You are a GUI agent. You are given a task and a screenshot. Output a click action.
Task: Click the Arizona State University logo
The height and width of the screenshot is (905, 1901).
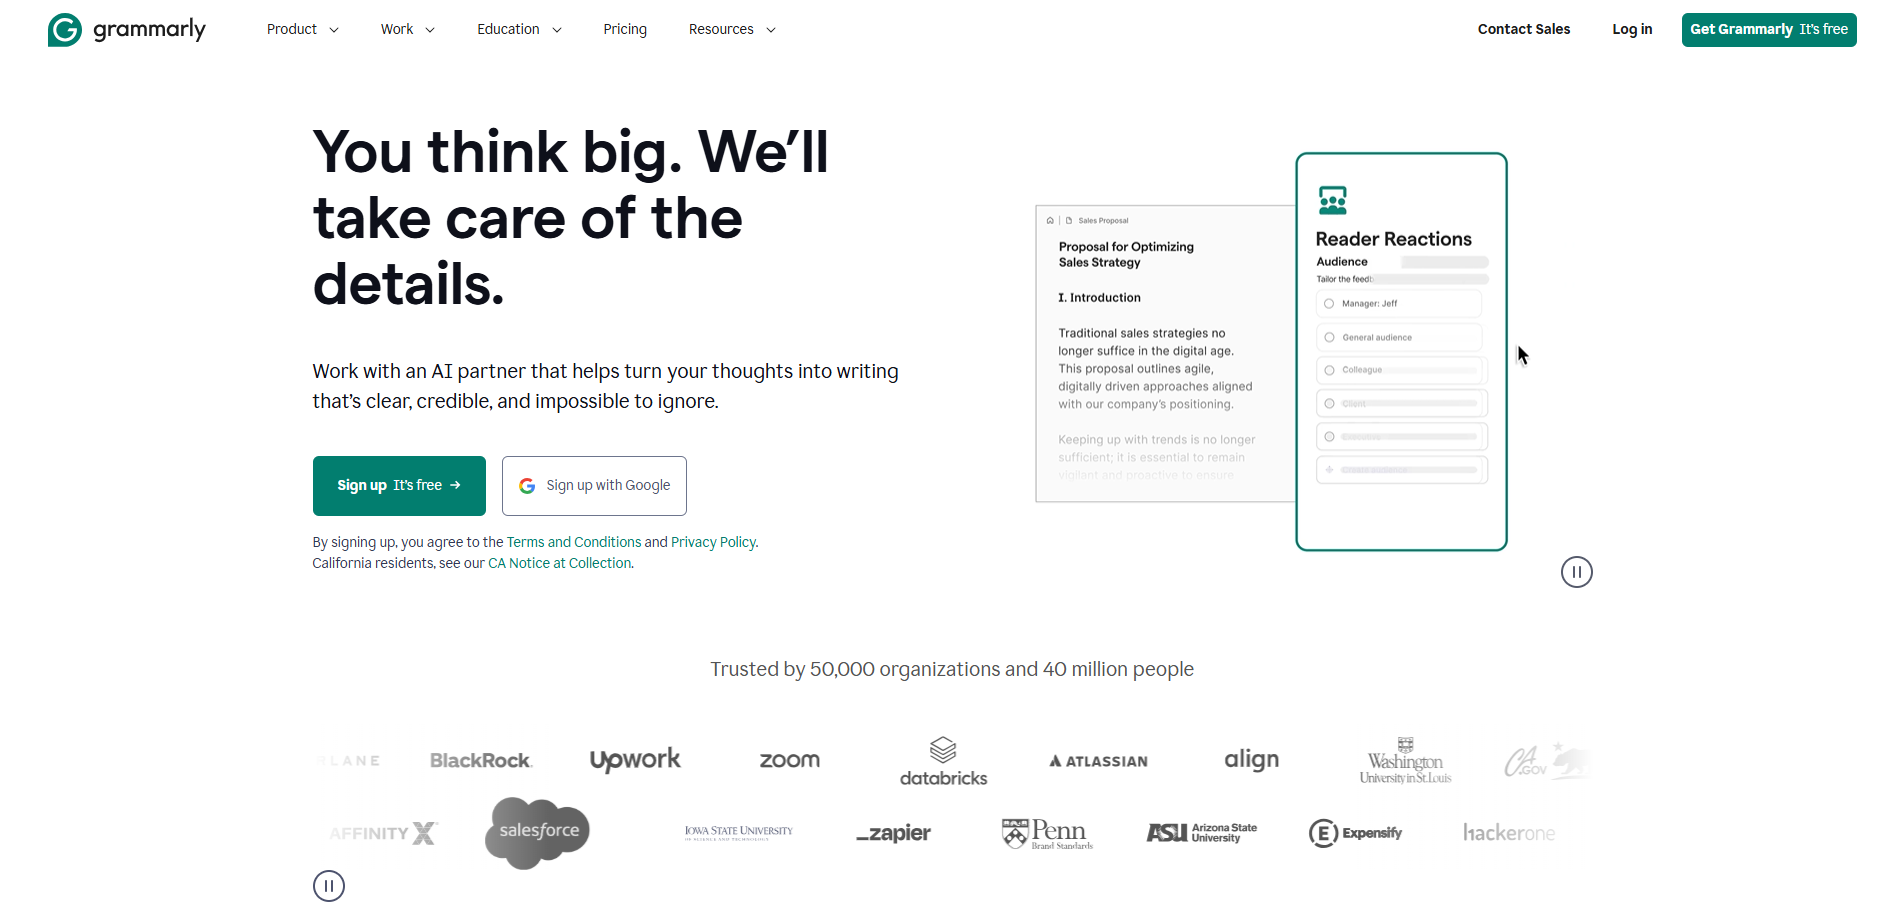[x=1201, y=833]
